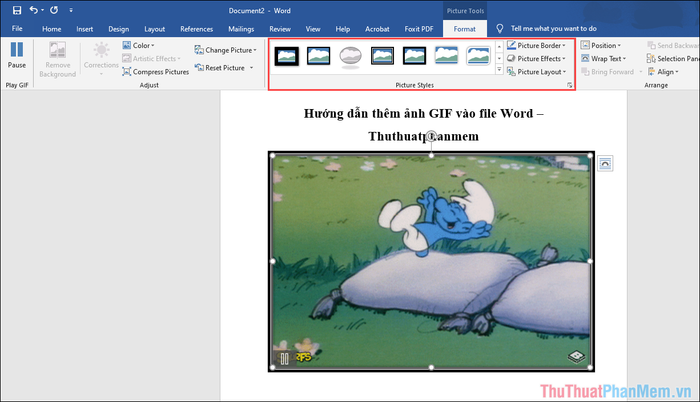Open Change Picture dropdown

[225, 50]
